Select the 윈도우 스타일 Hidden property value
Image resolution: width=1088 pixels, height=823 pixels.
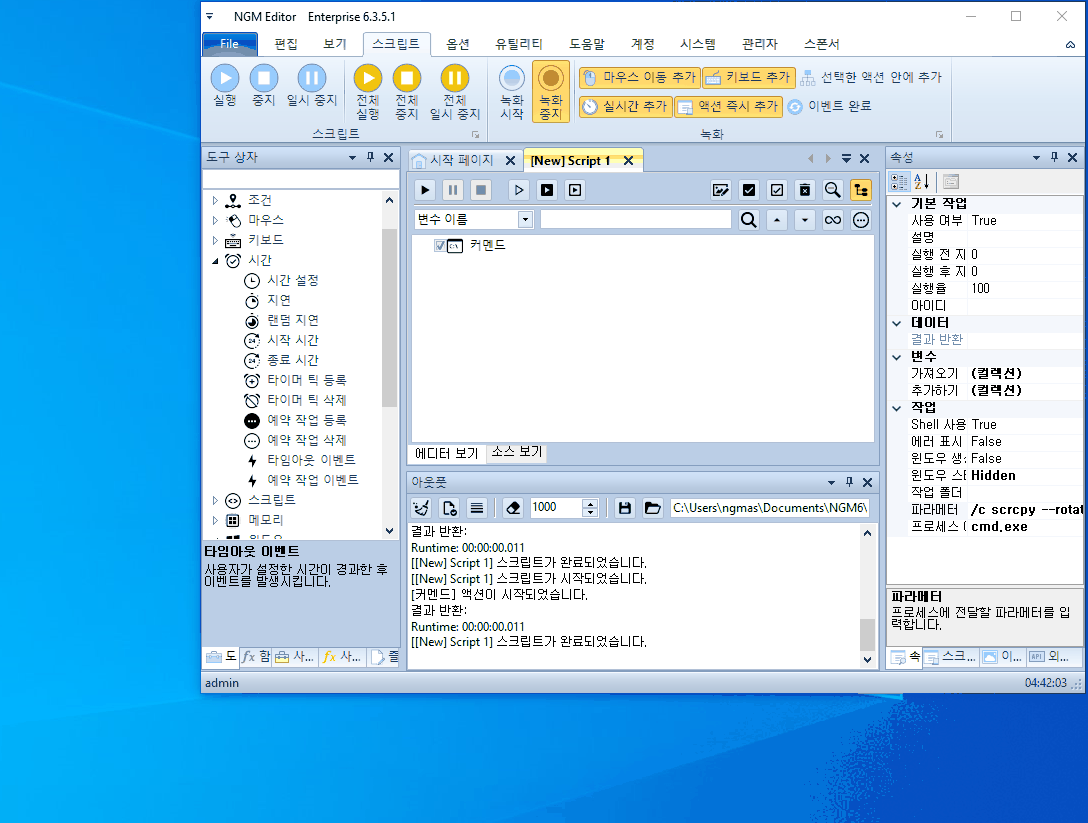[x=1025, y=476]
